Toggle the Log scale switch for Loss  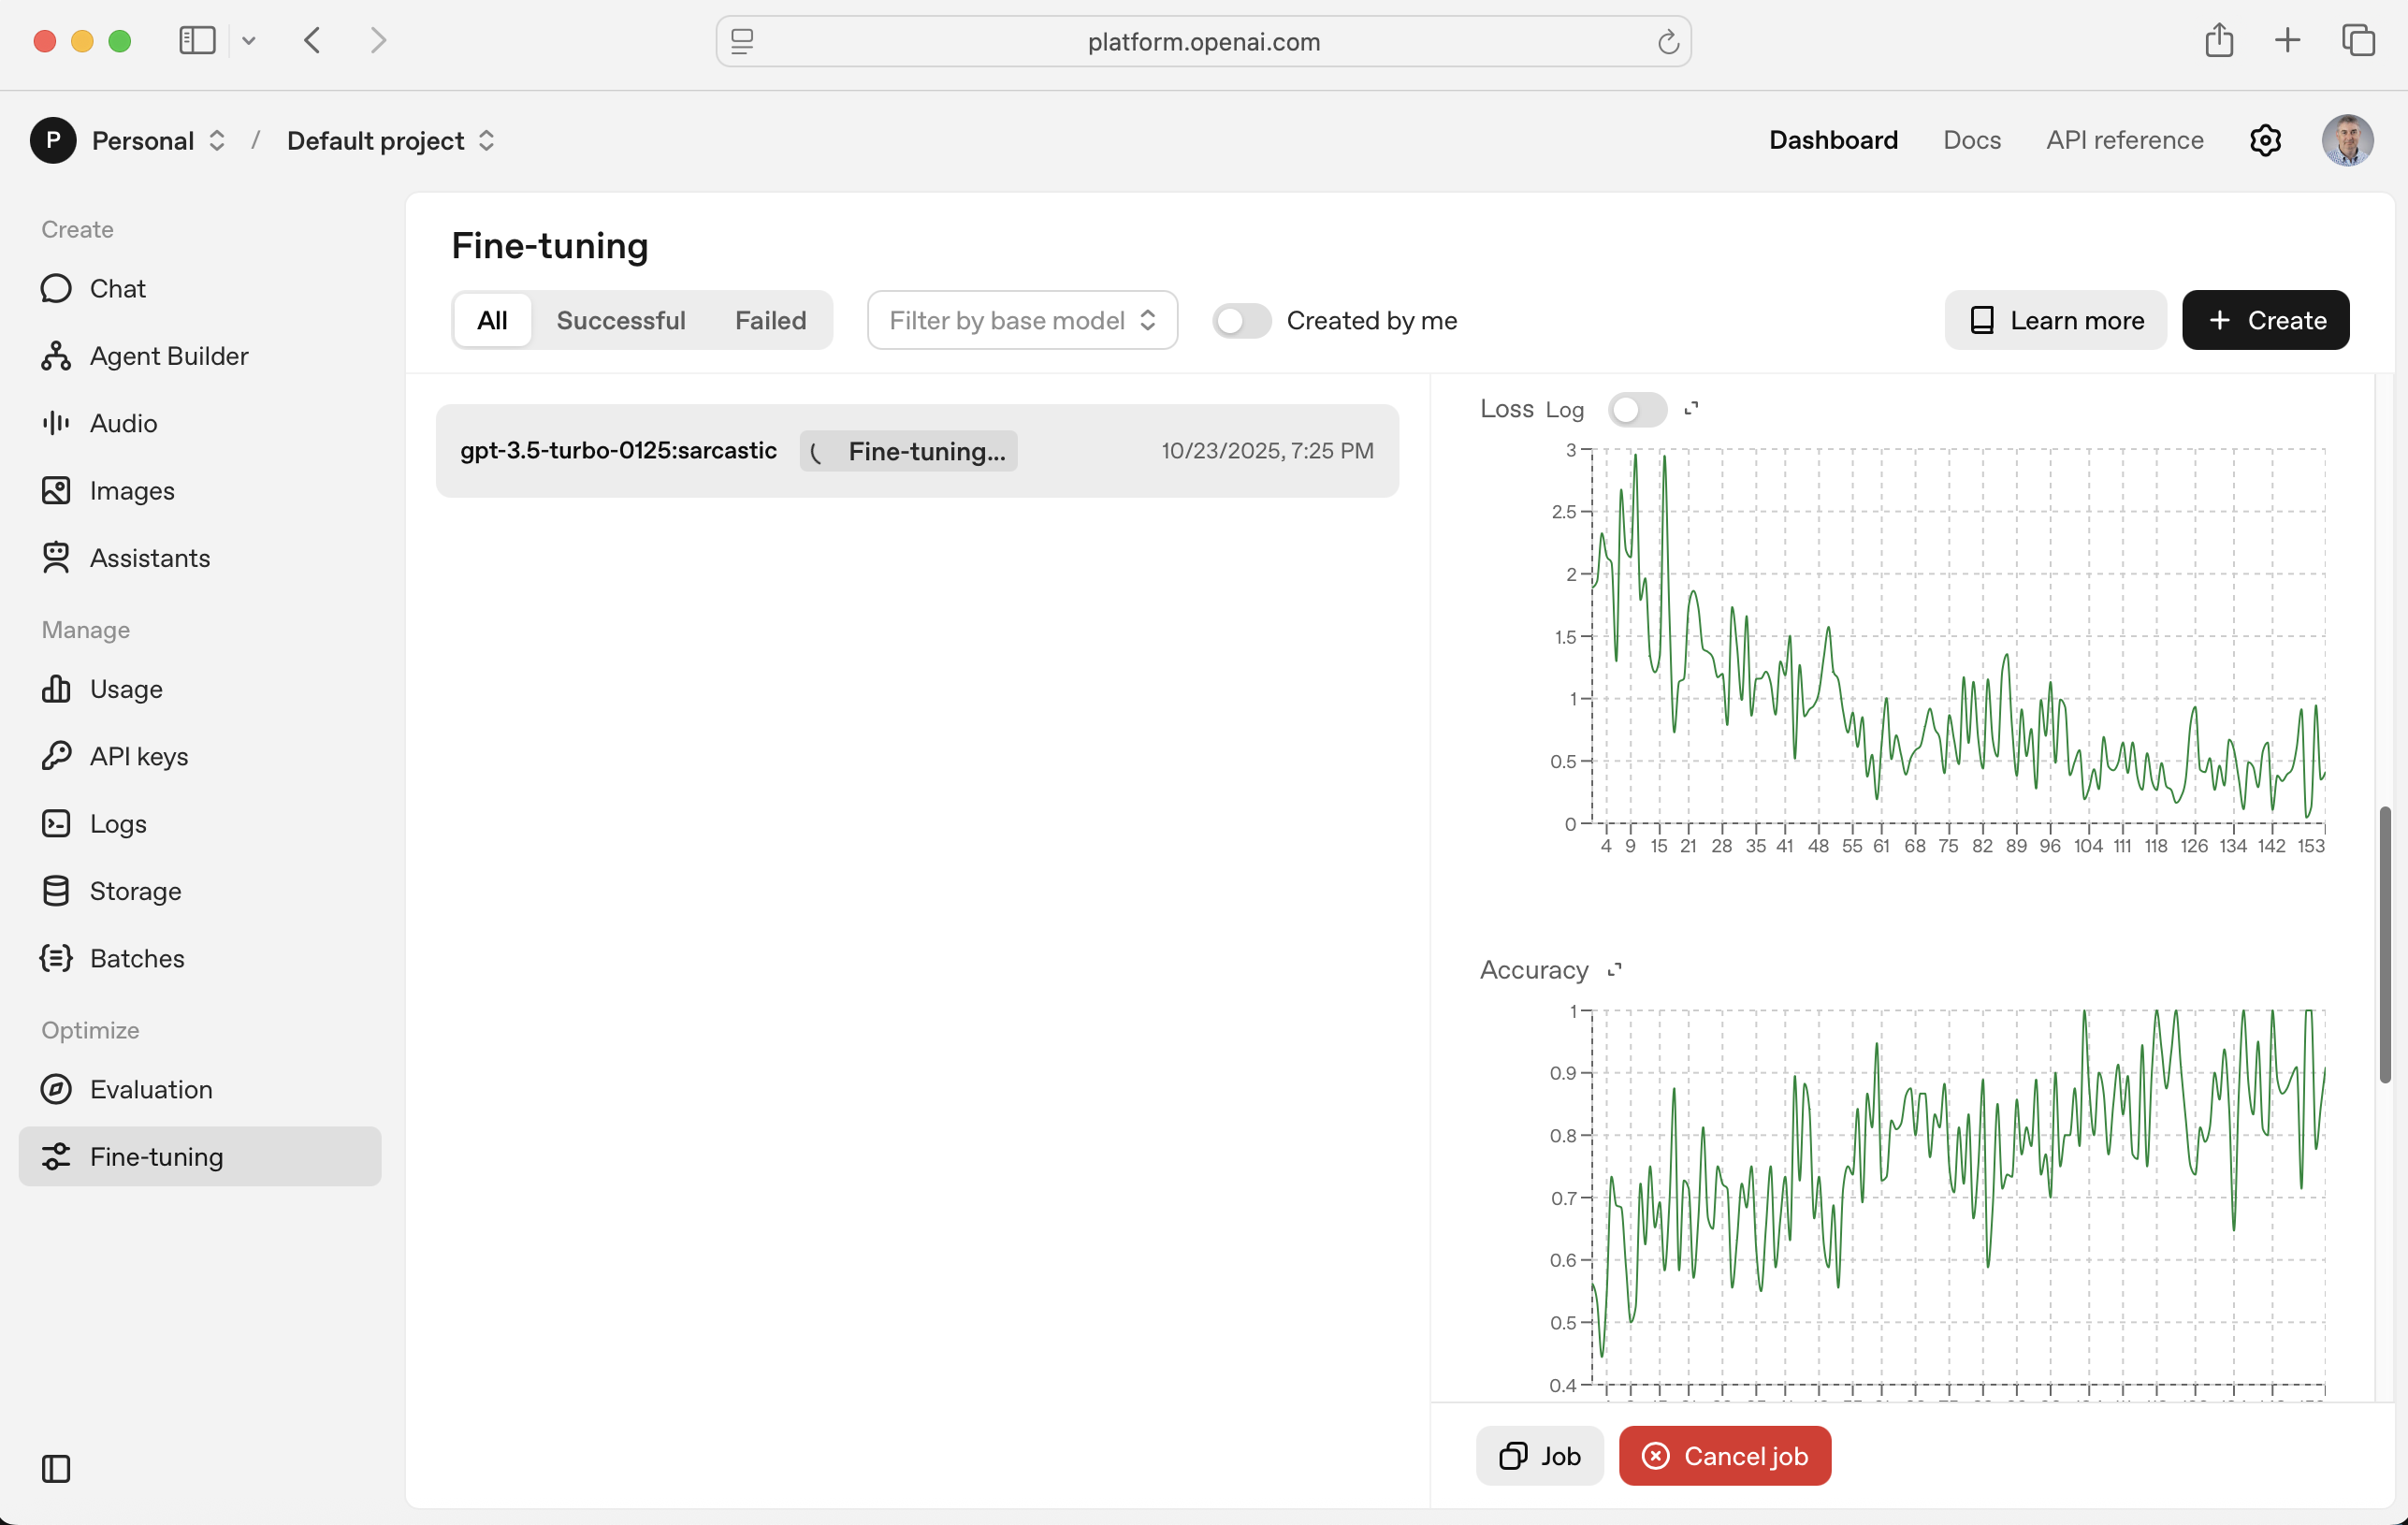1636,409
